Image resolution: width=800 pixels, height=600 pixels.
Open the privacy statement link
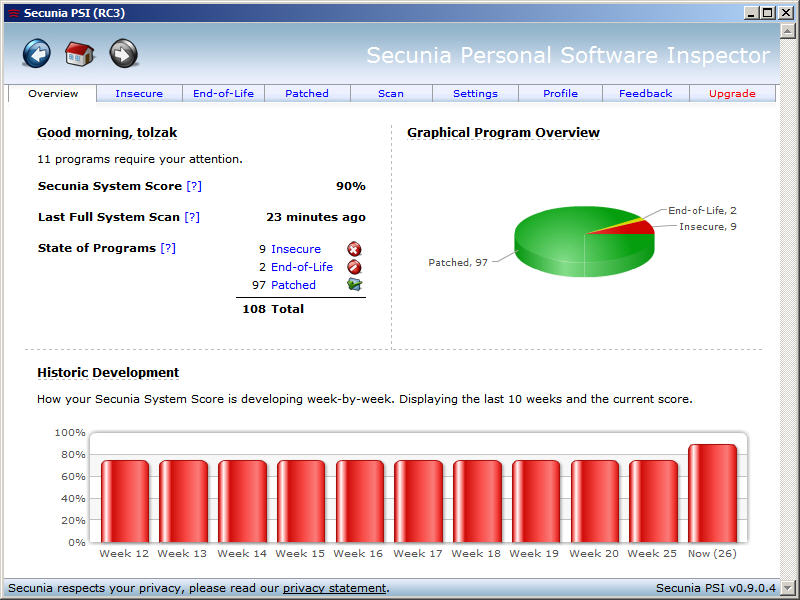(x=334, y=588)
